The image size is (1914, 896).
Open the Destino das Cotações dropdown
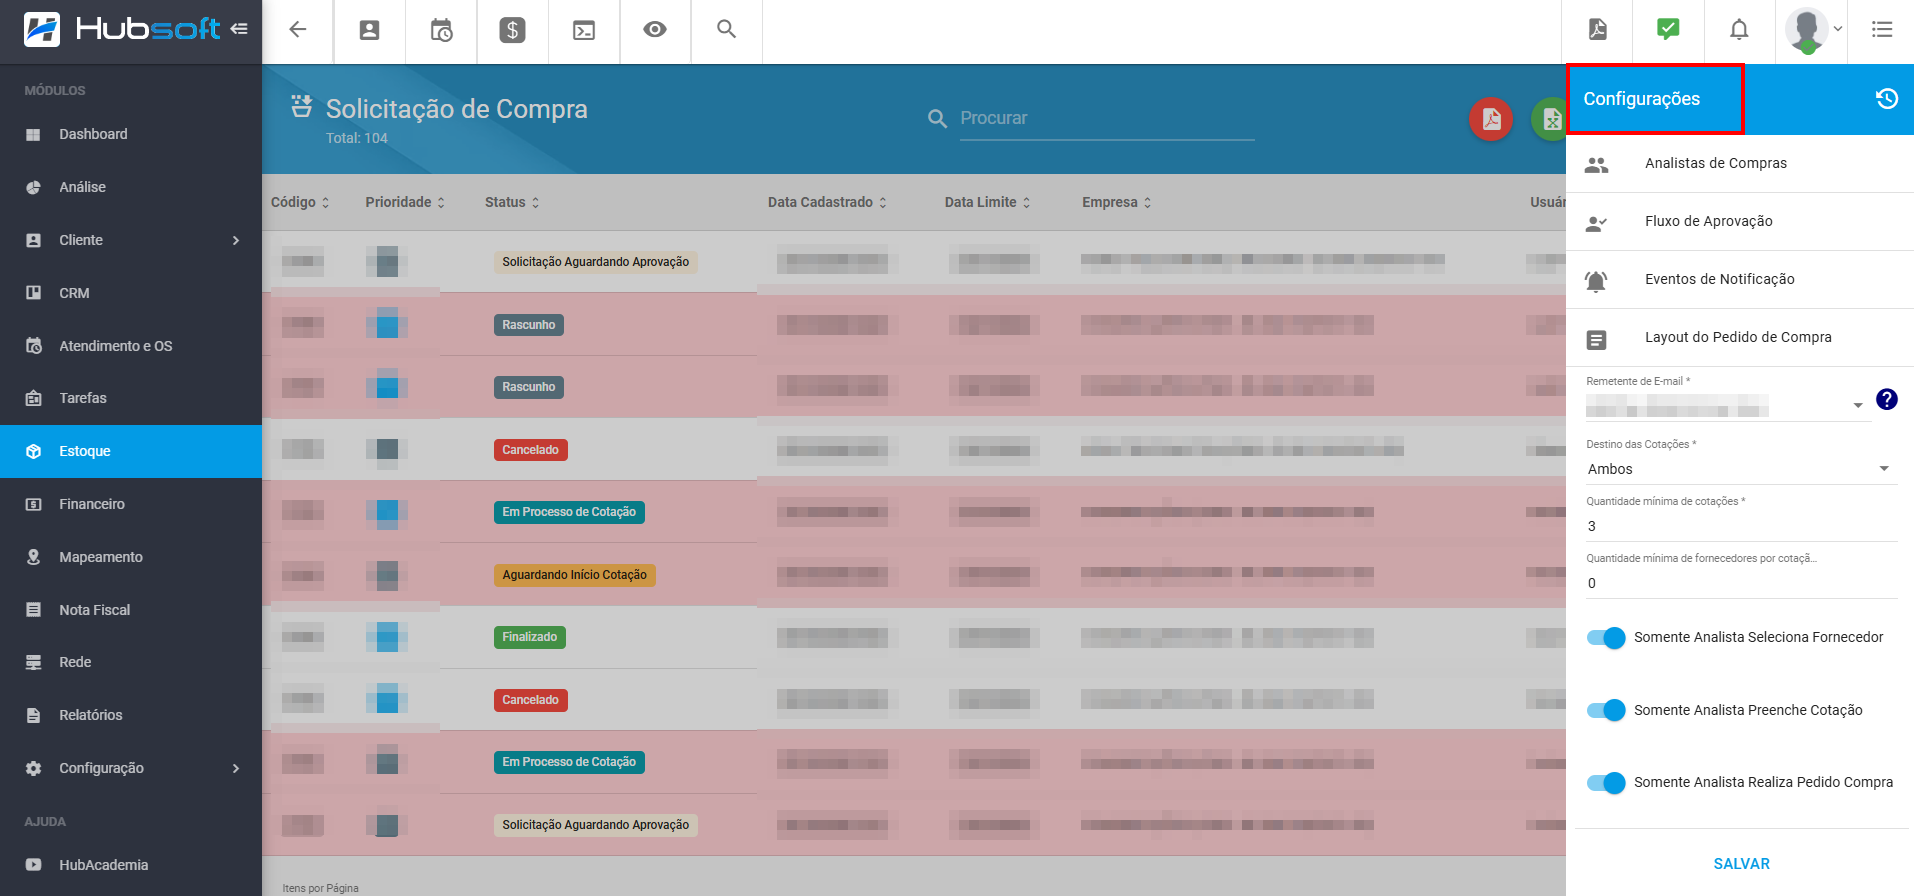point(1741,469)
